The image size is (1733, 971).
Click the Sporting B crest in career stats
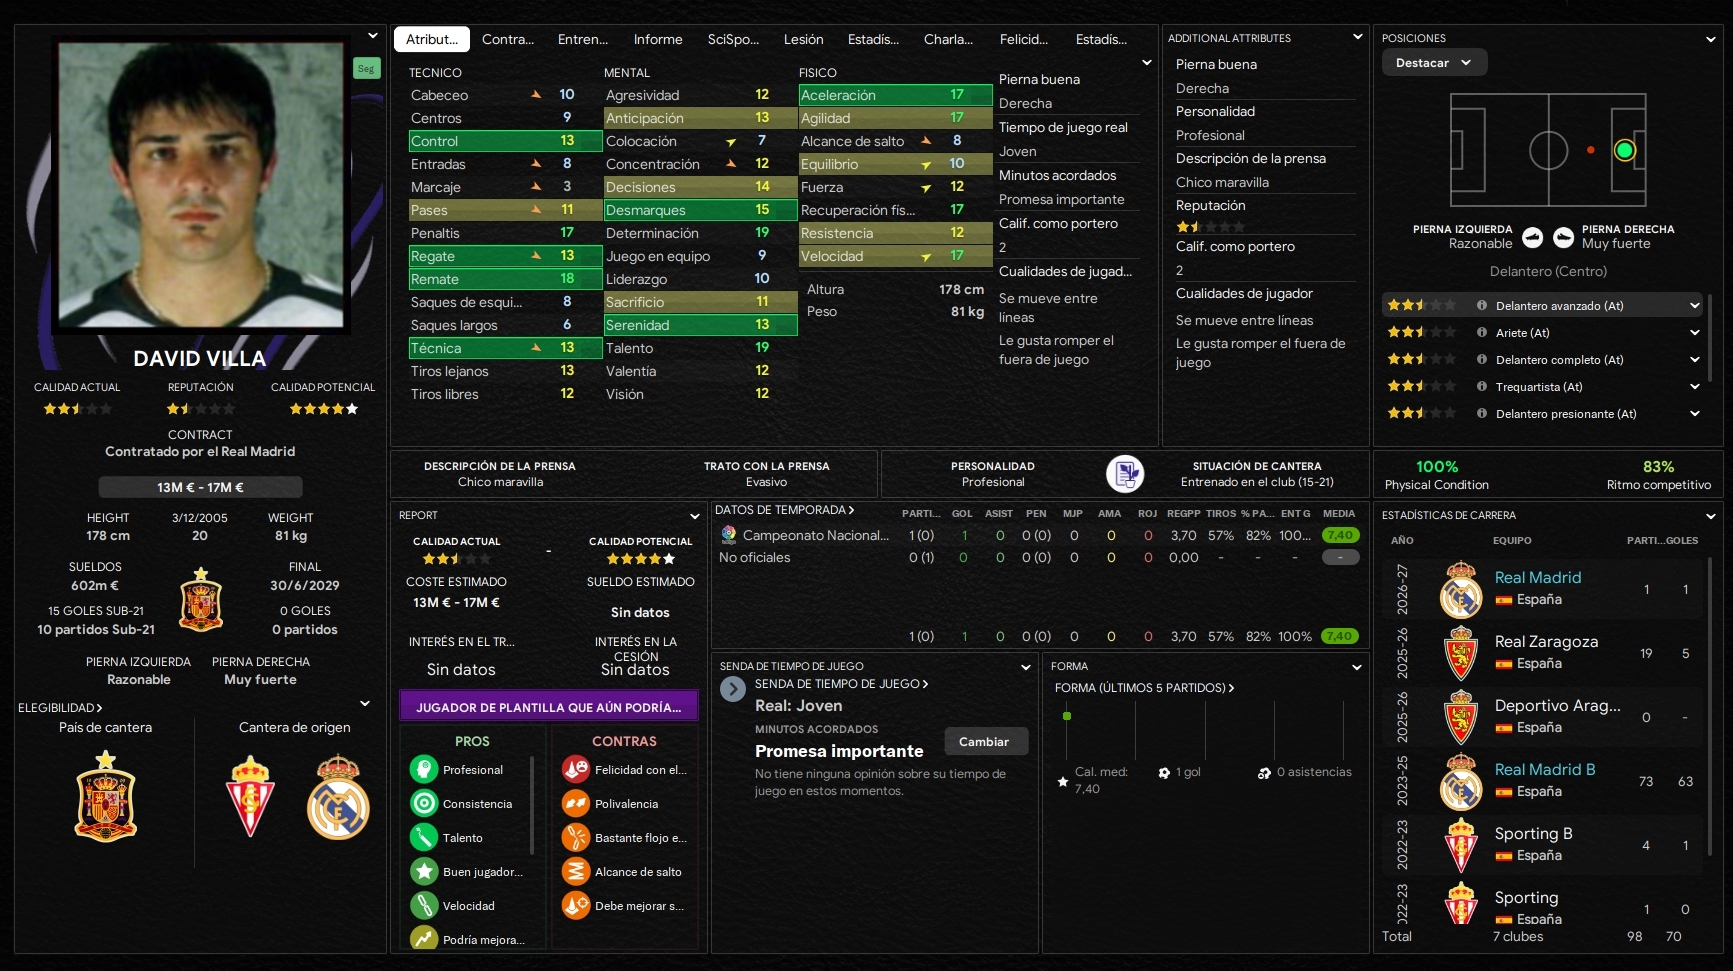tap(1461, 845)
